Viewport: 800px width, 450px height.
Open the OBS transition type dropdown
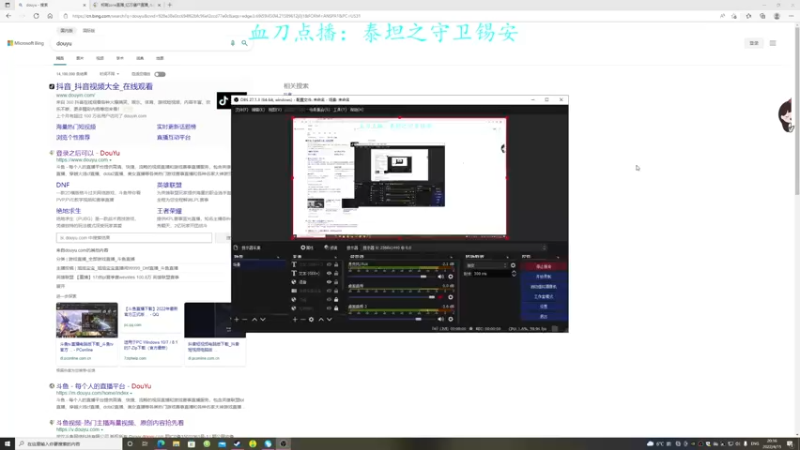click(x=487, y=265)
